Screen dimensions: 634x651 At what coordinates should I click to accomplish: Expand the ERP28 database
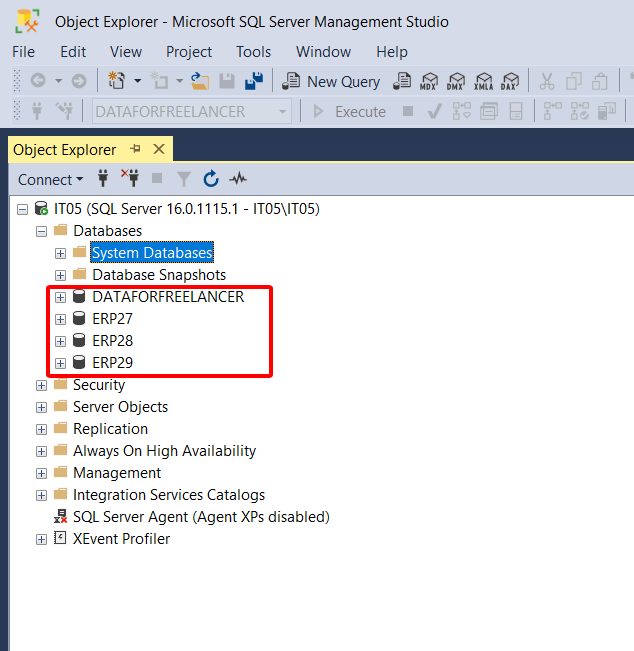point(61,341)
